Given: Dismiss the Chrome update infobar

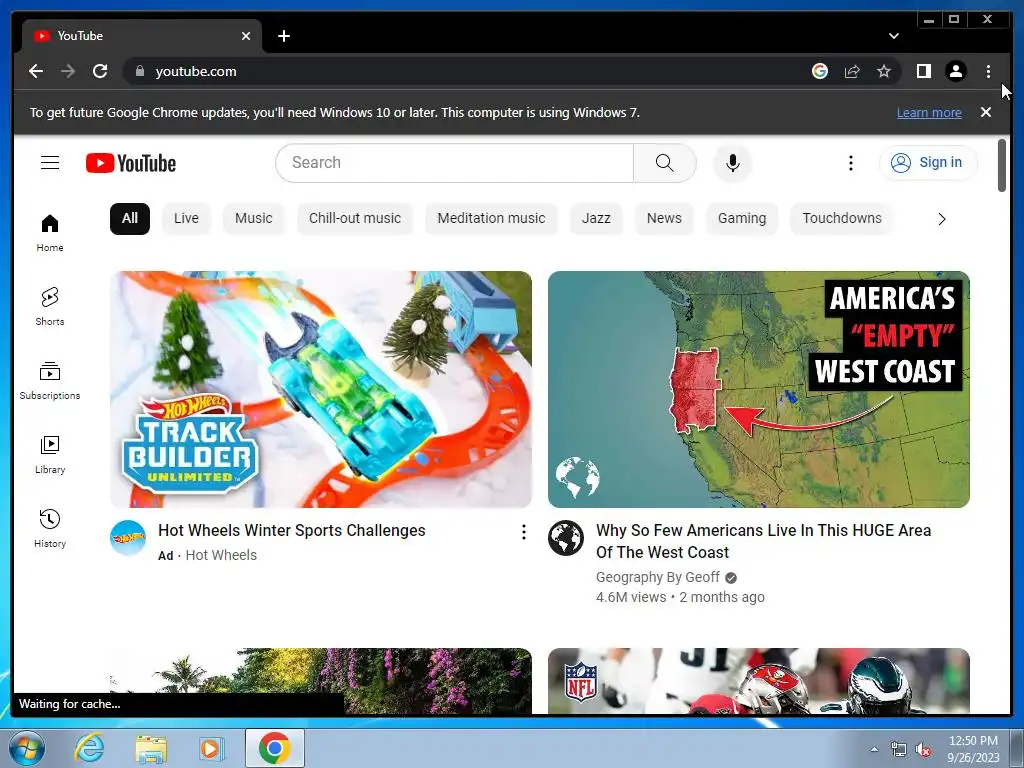Looking at the screenshot, I should coord(985,112).
